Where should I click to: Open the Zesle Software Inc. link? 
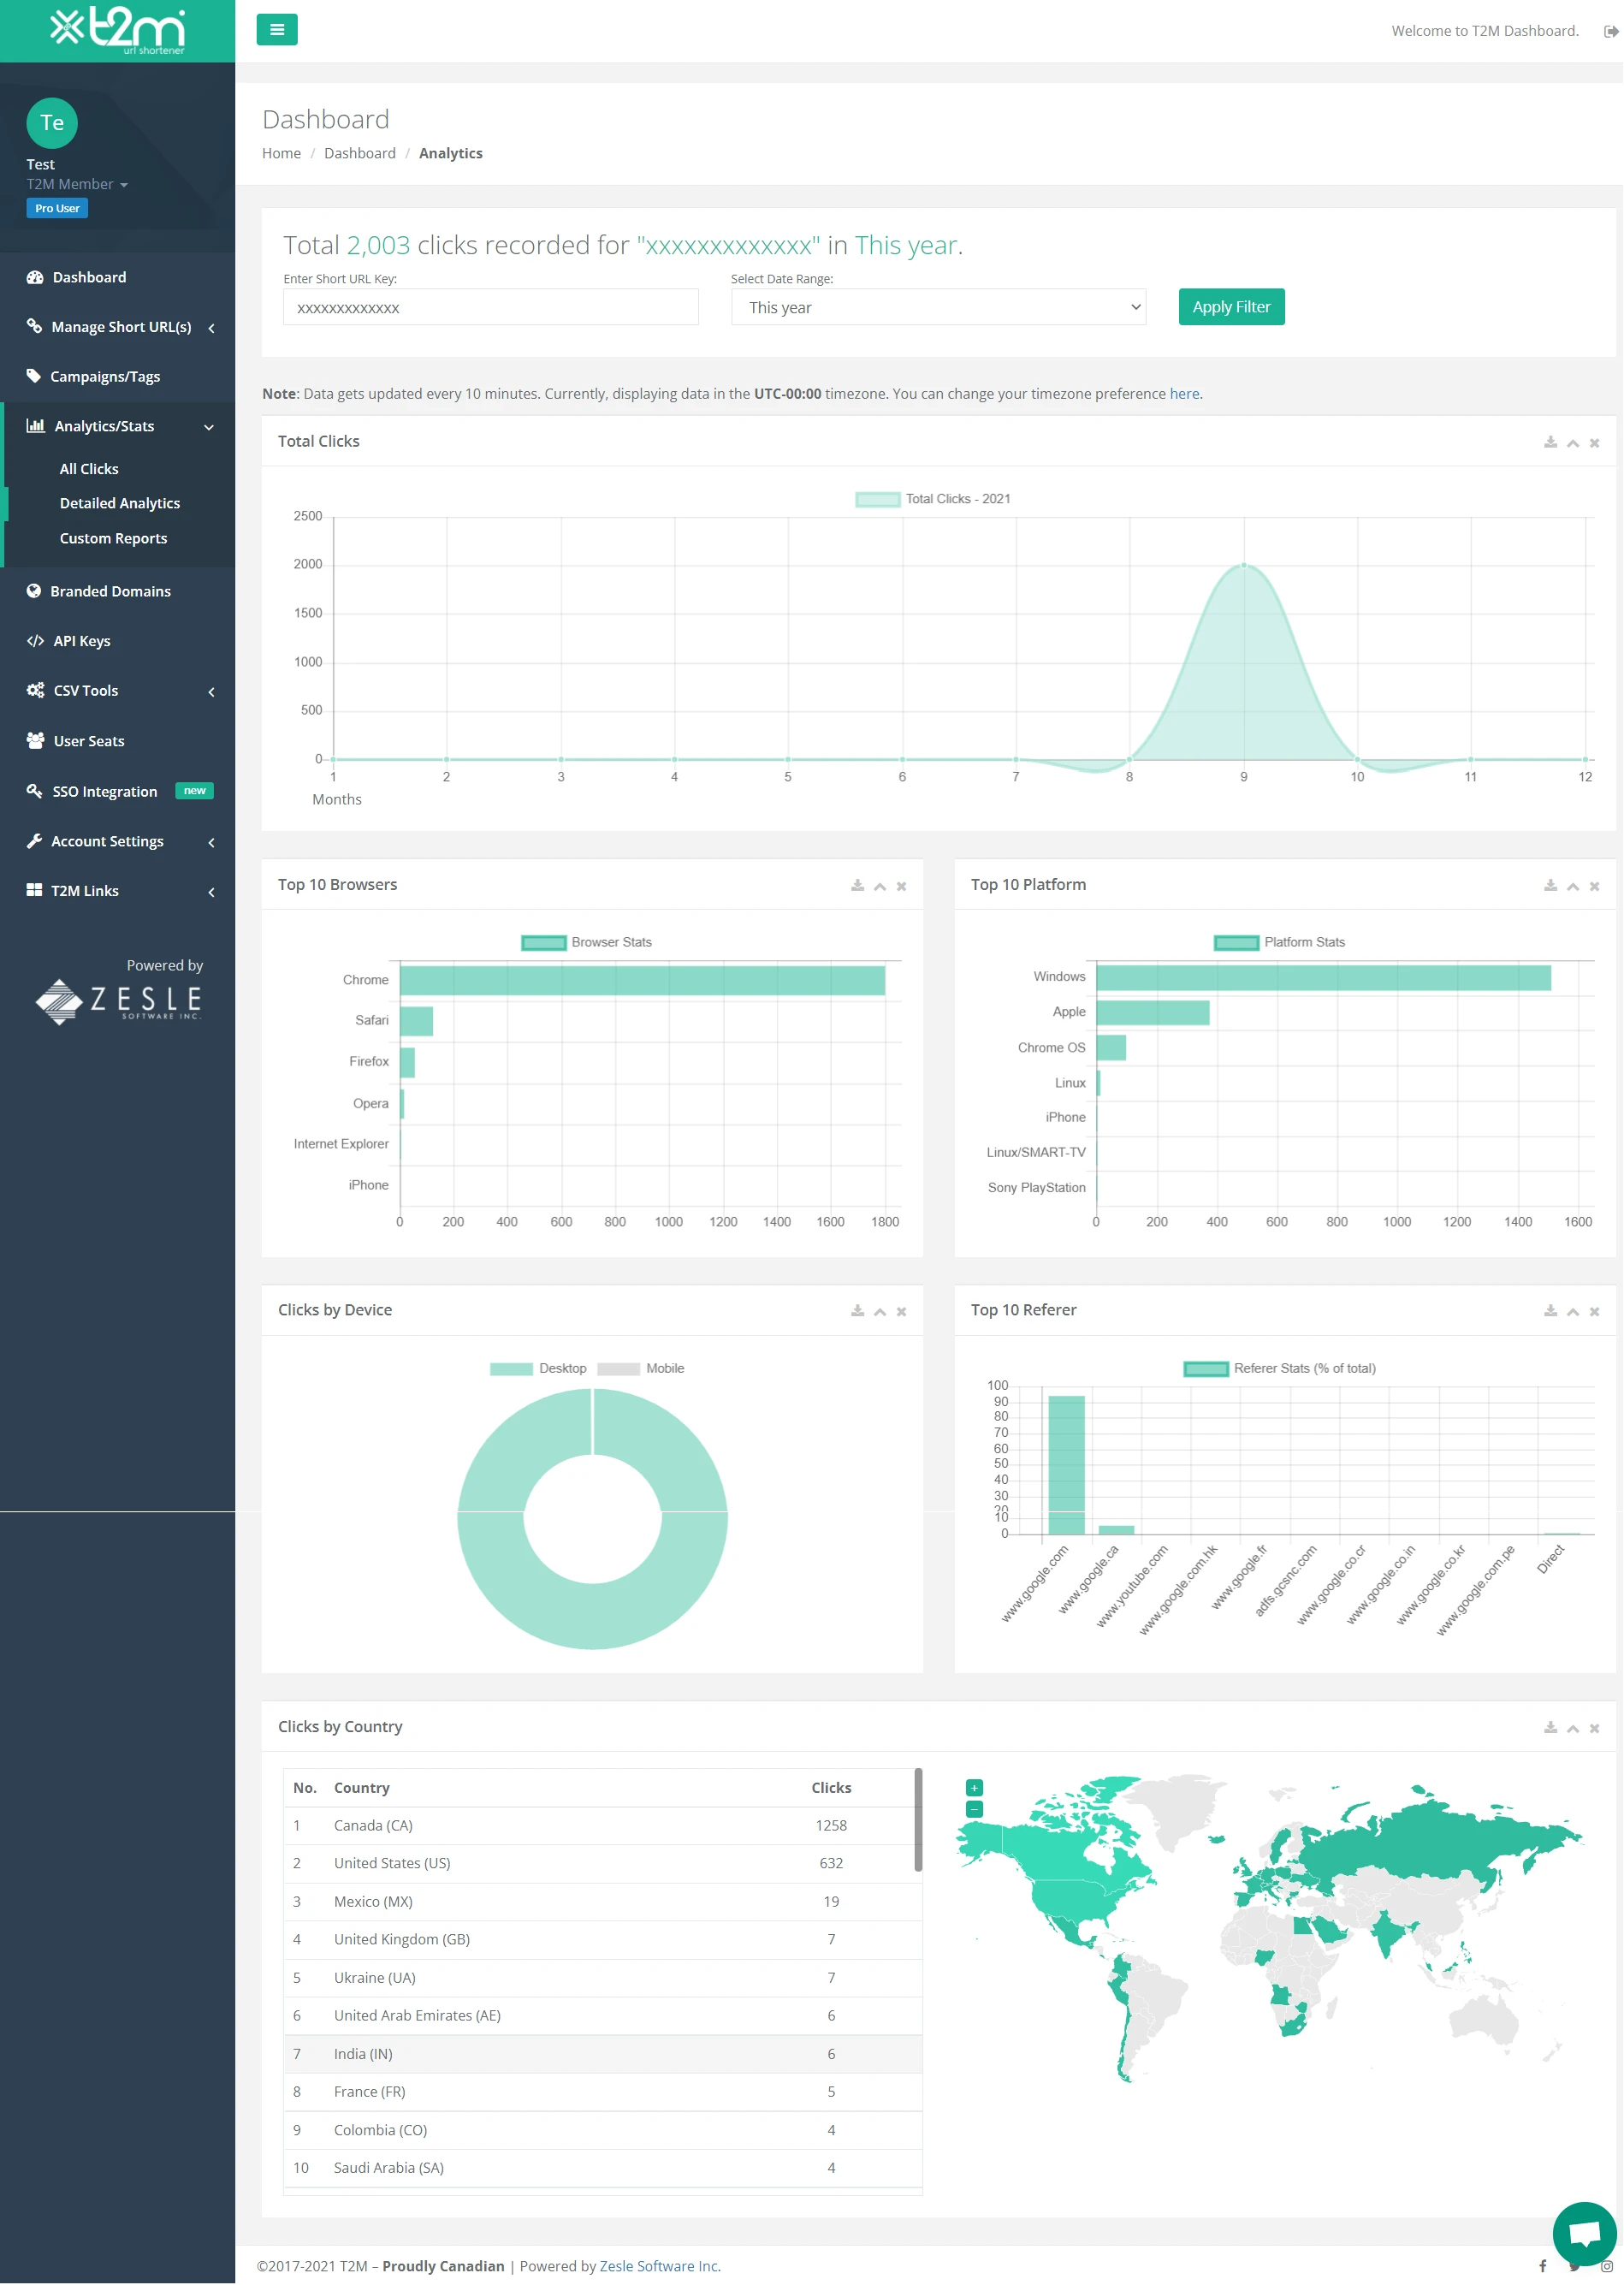coord(659,2265)
